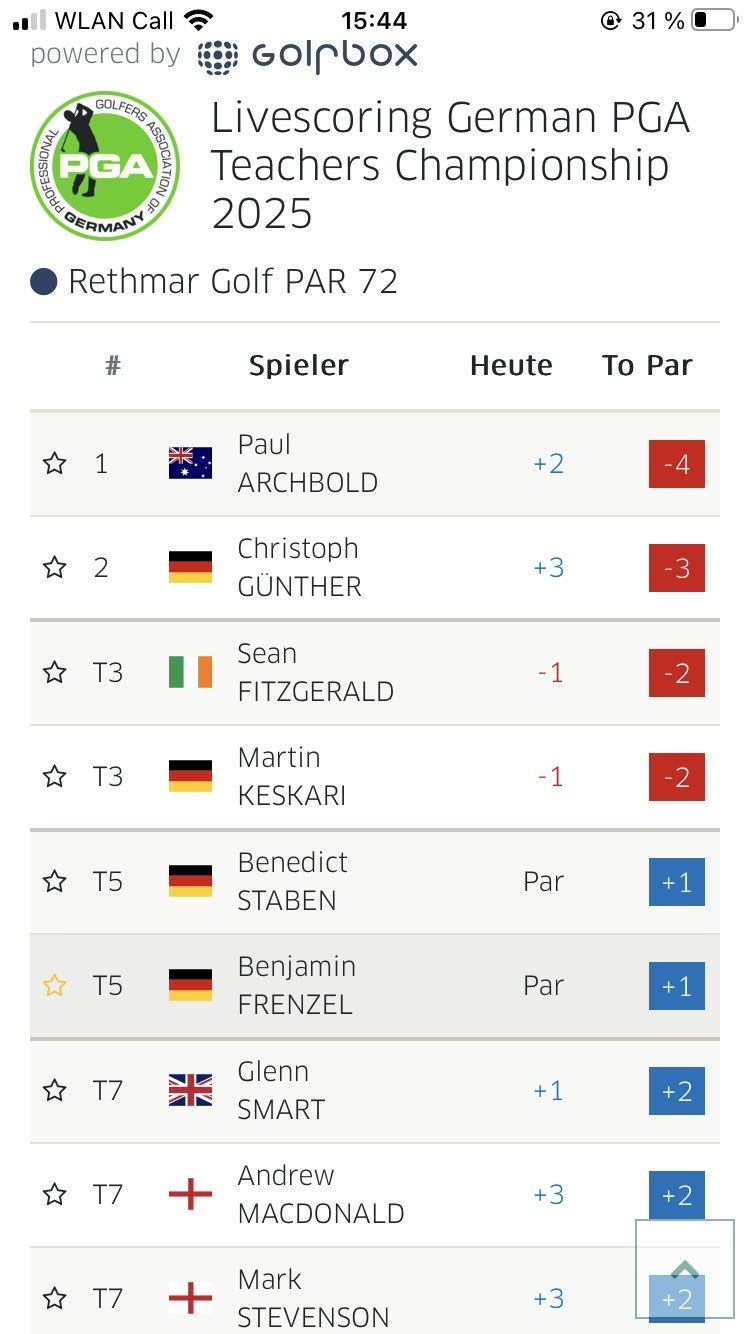Open Christoph Günther's player name link
The image size is (750, 1334).
(x=299, y=567)
